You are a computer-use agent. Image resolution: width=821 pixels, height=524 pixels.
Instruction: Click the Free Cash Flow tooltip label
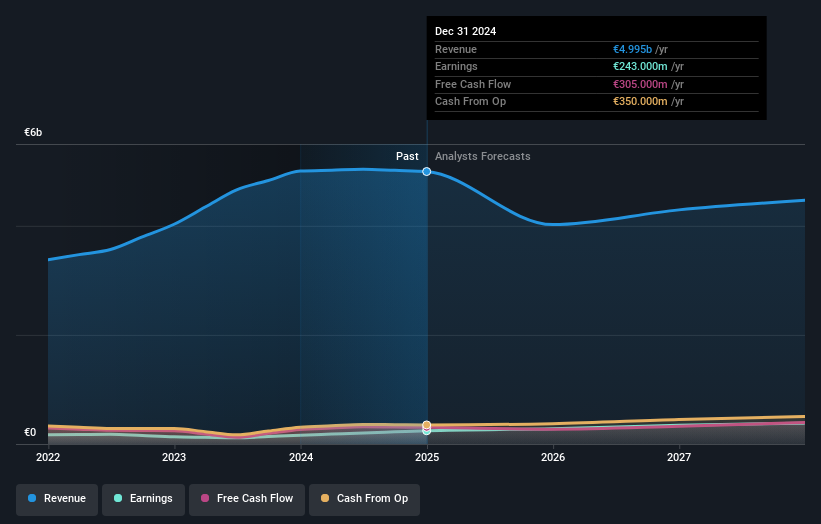[473, 84]
